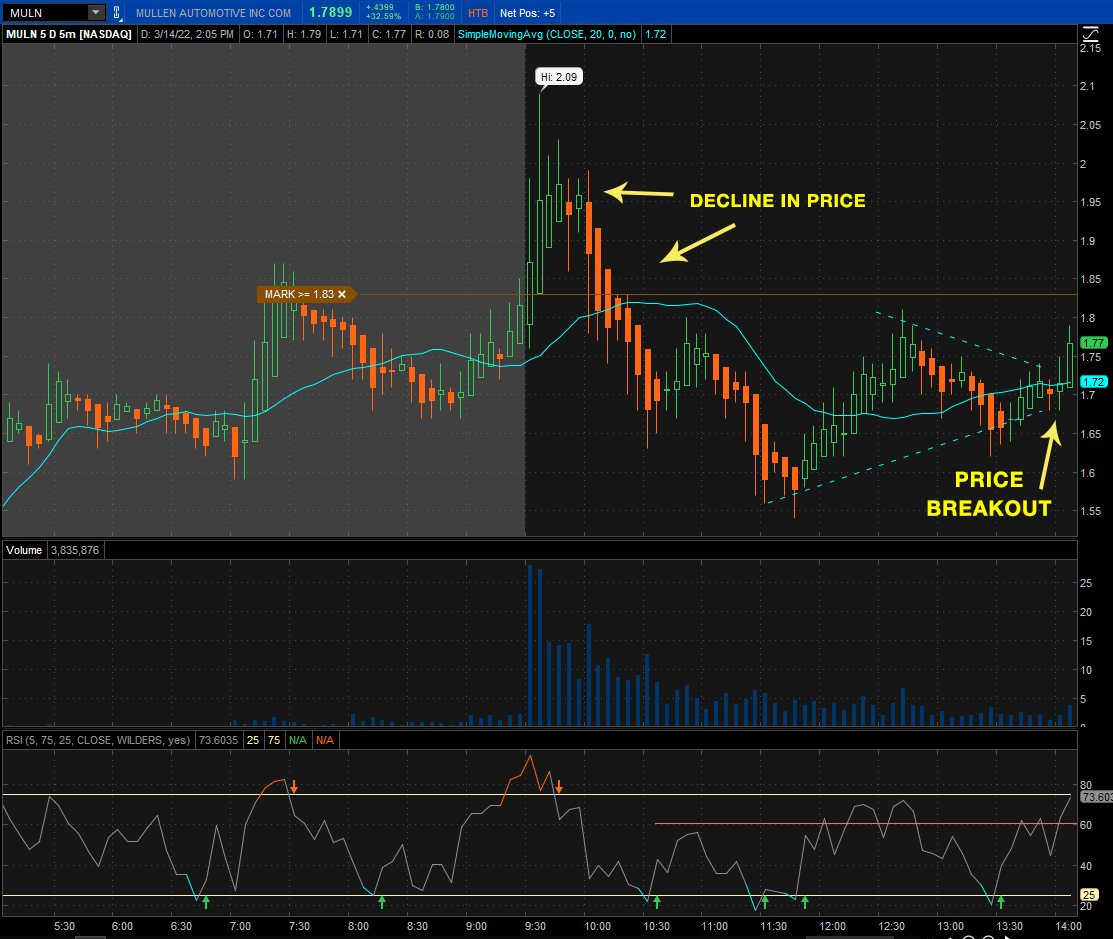The image size is (1113, 939).
Task: Click the orange RSI sell arrow after 9:30
Action: [x=559, y=788]
